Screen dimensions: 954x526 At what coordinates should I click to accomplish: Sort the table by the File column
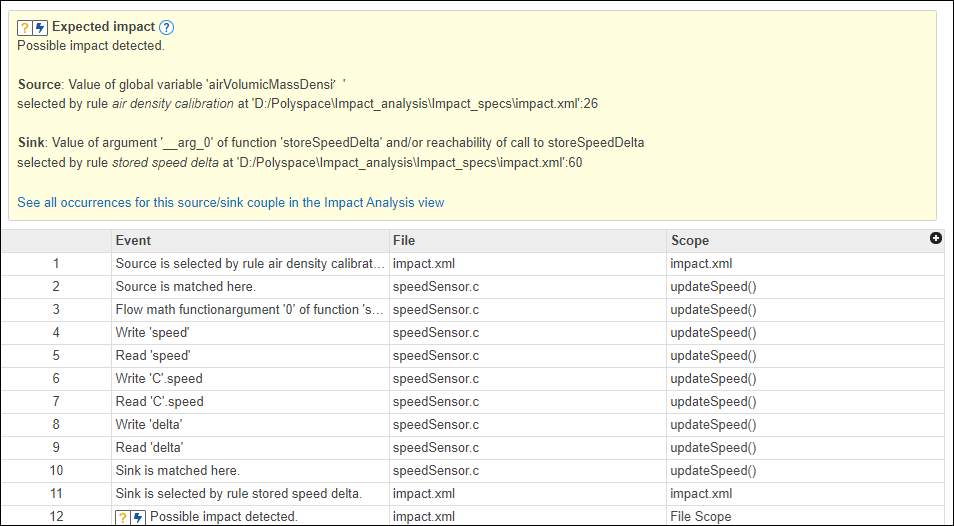coord(404,241)
